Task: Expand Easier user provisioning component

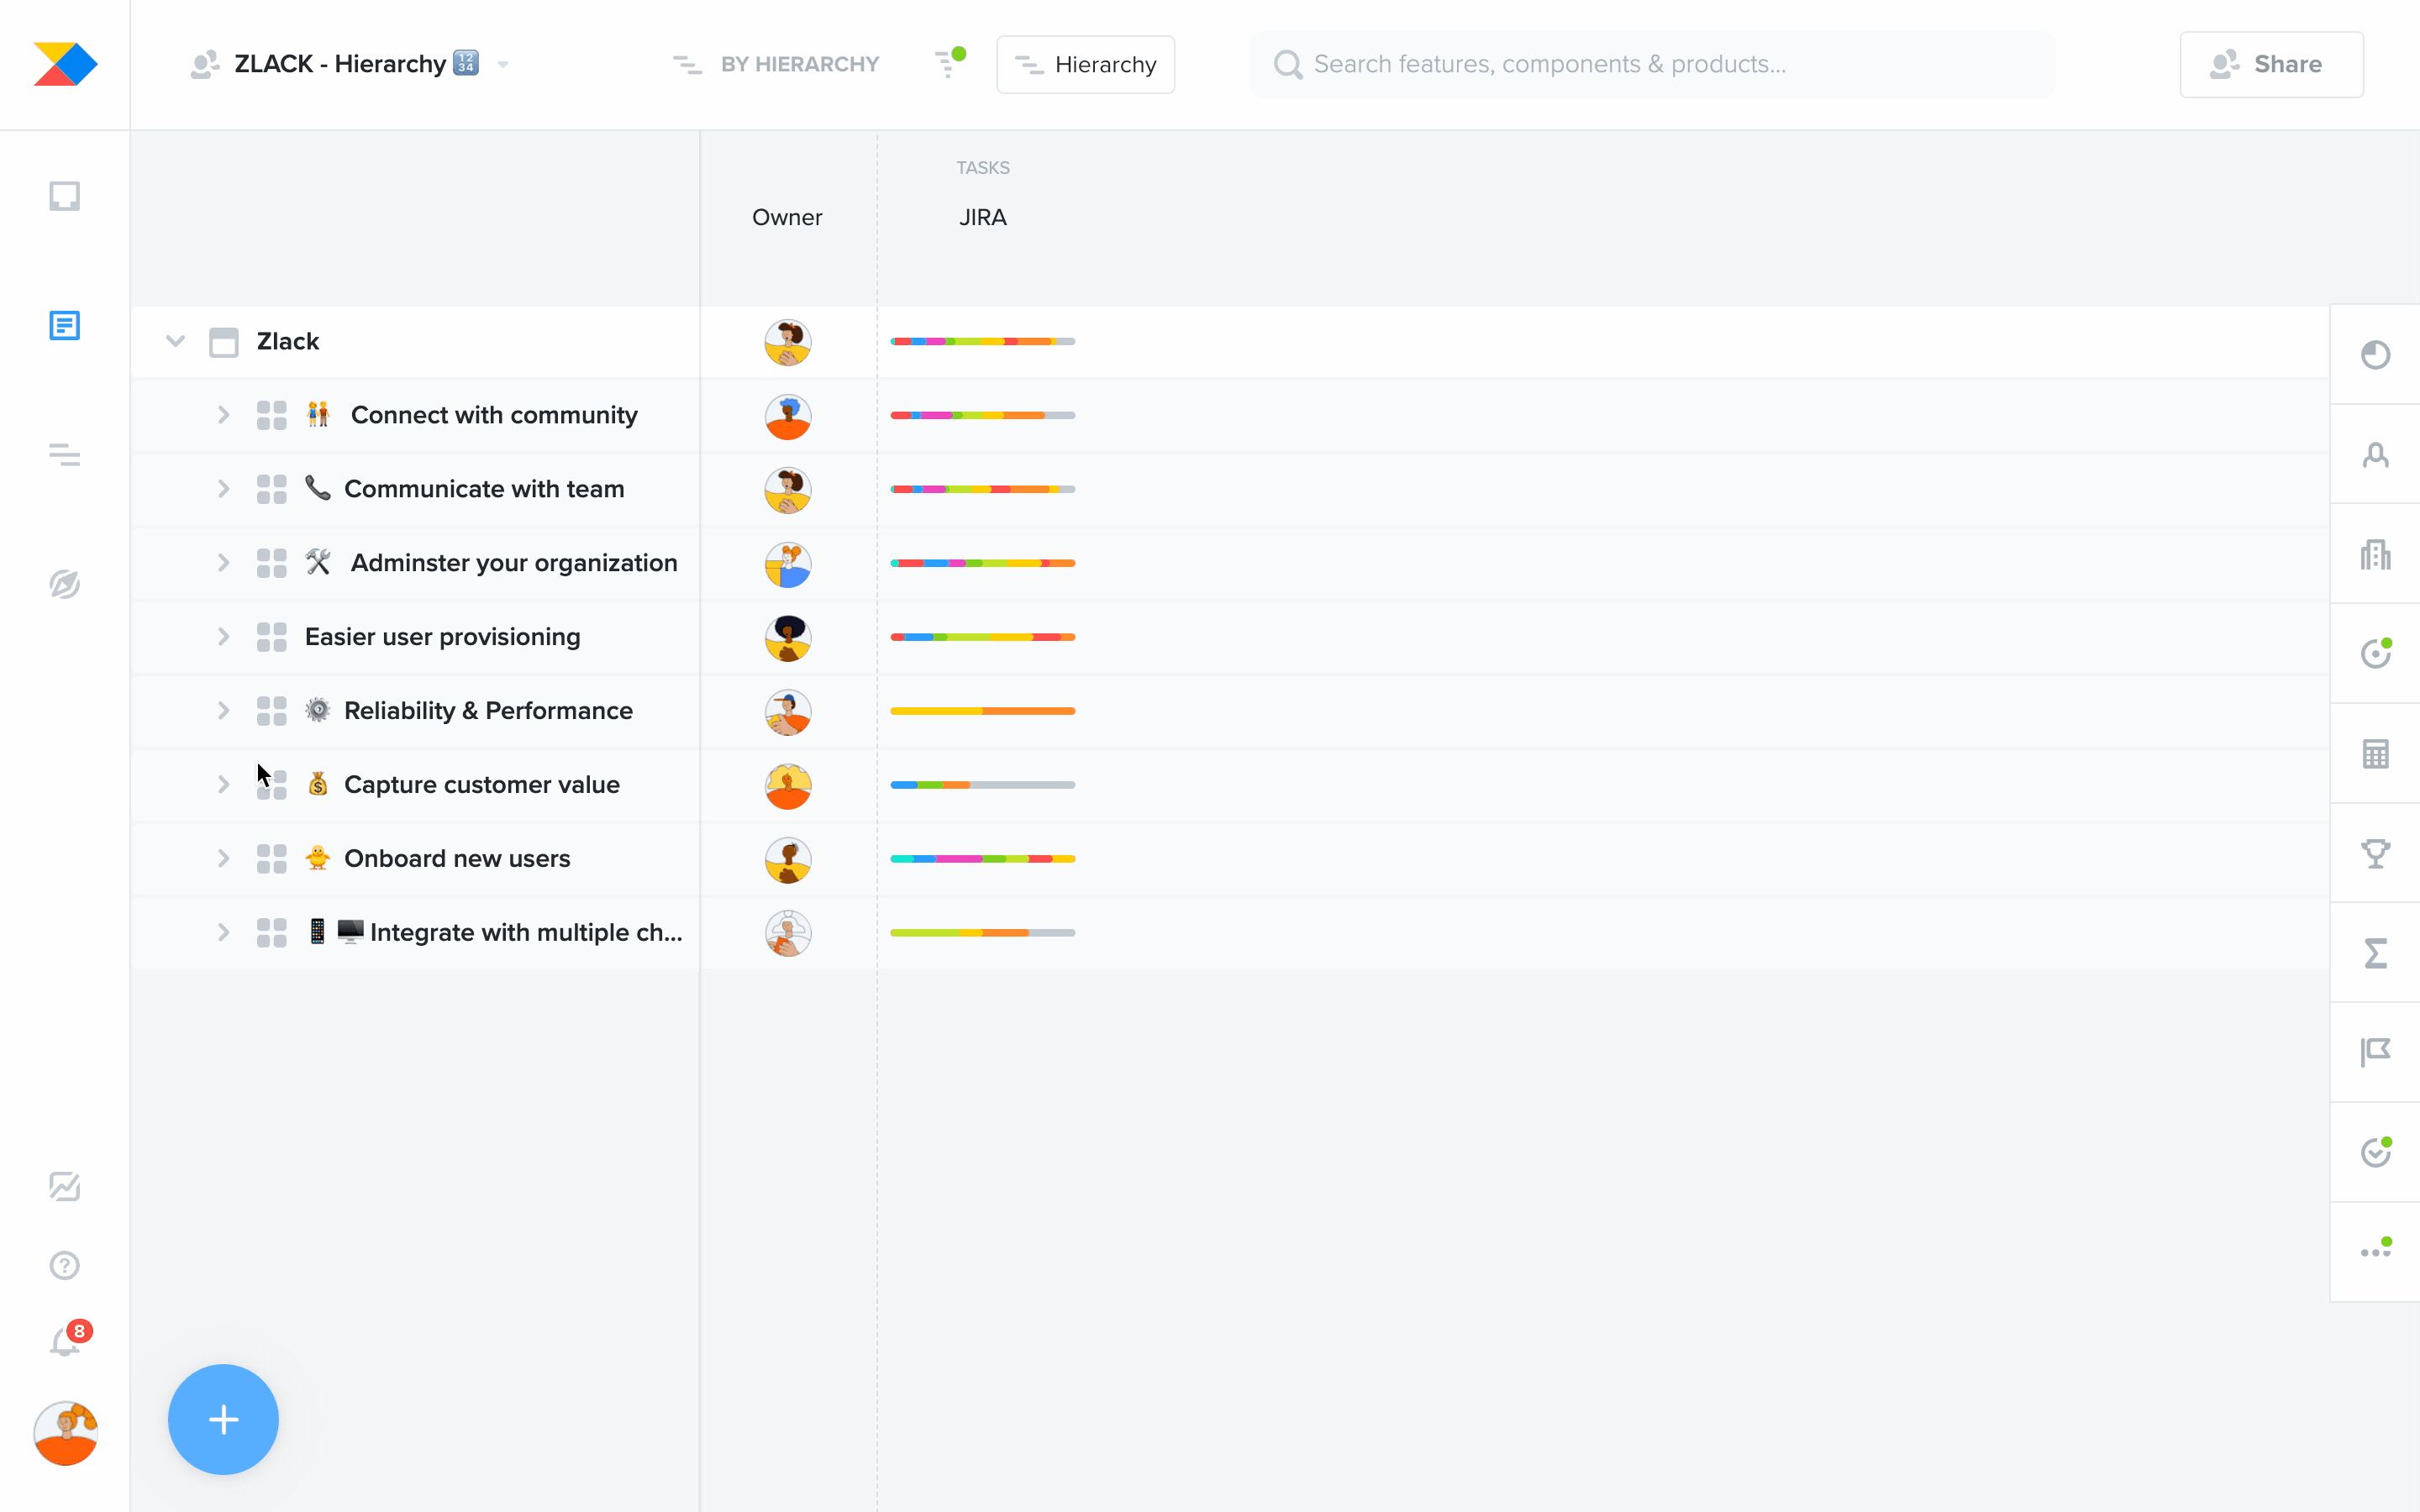Action: (223, 637)
